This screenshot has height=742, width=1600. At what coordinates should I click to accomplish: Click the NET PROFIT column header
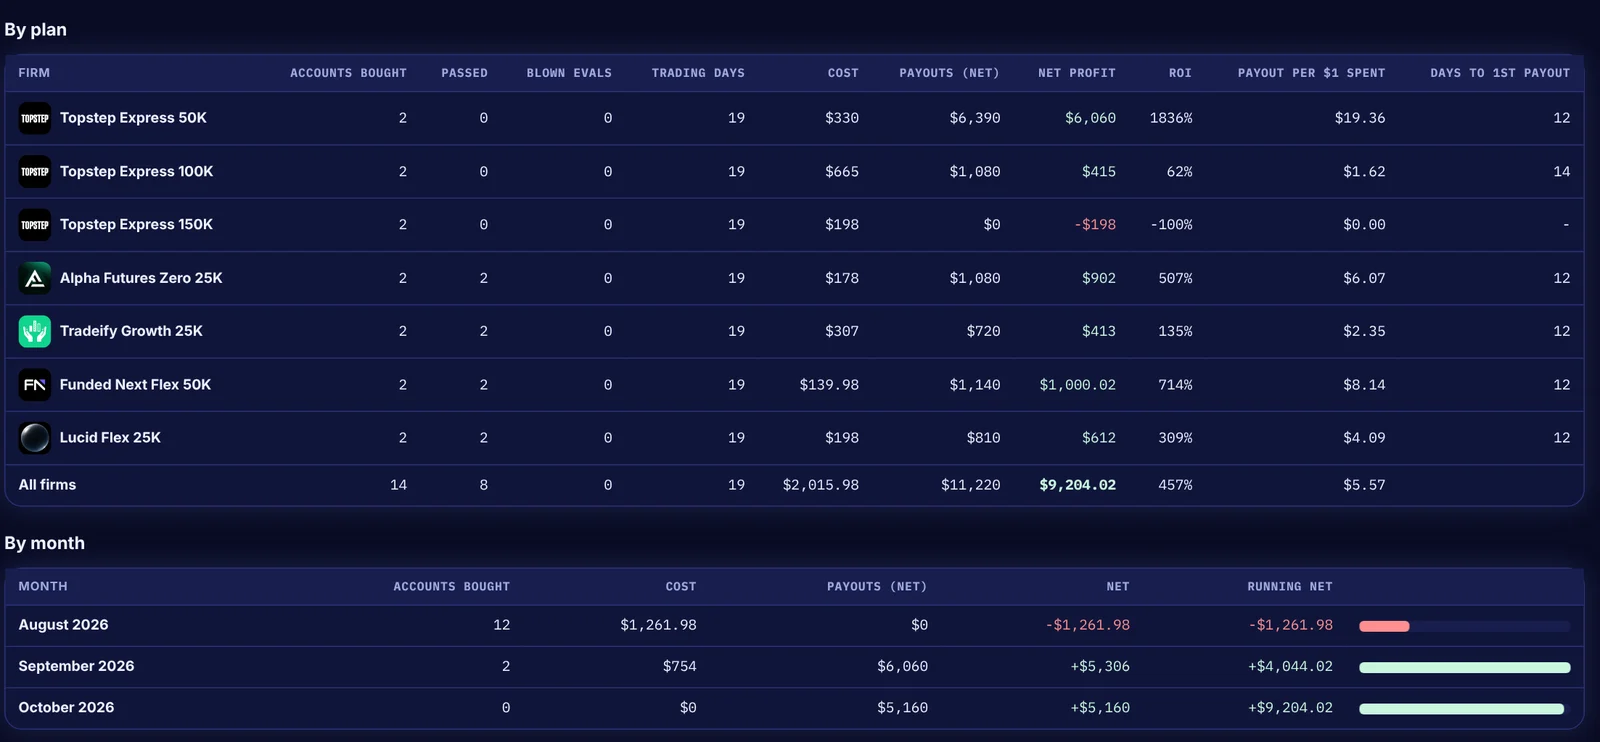(x=1077, y=73)
